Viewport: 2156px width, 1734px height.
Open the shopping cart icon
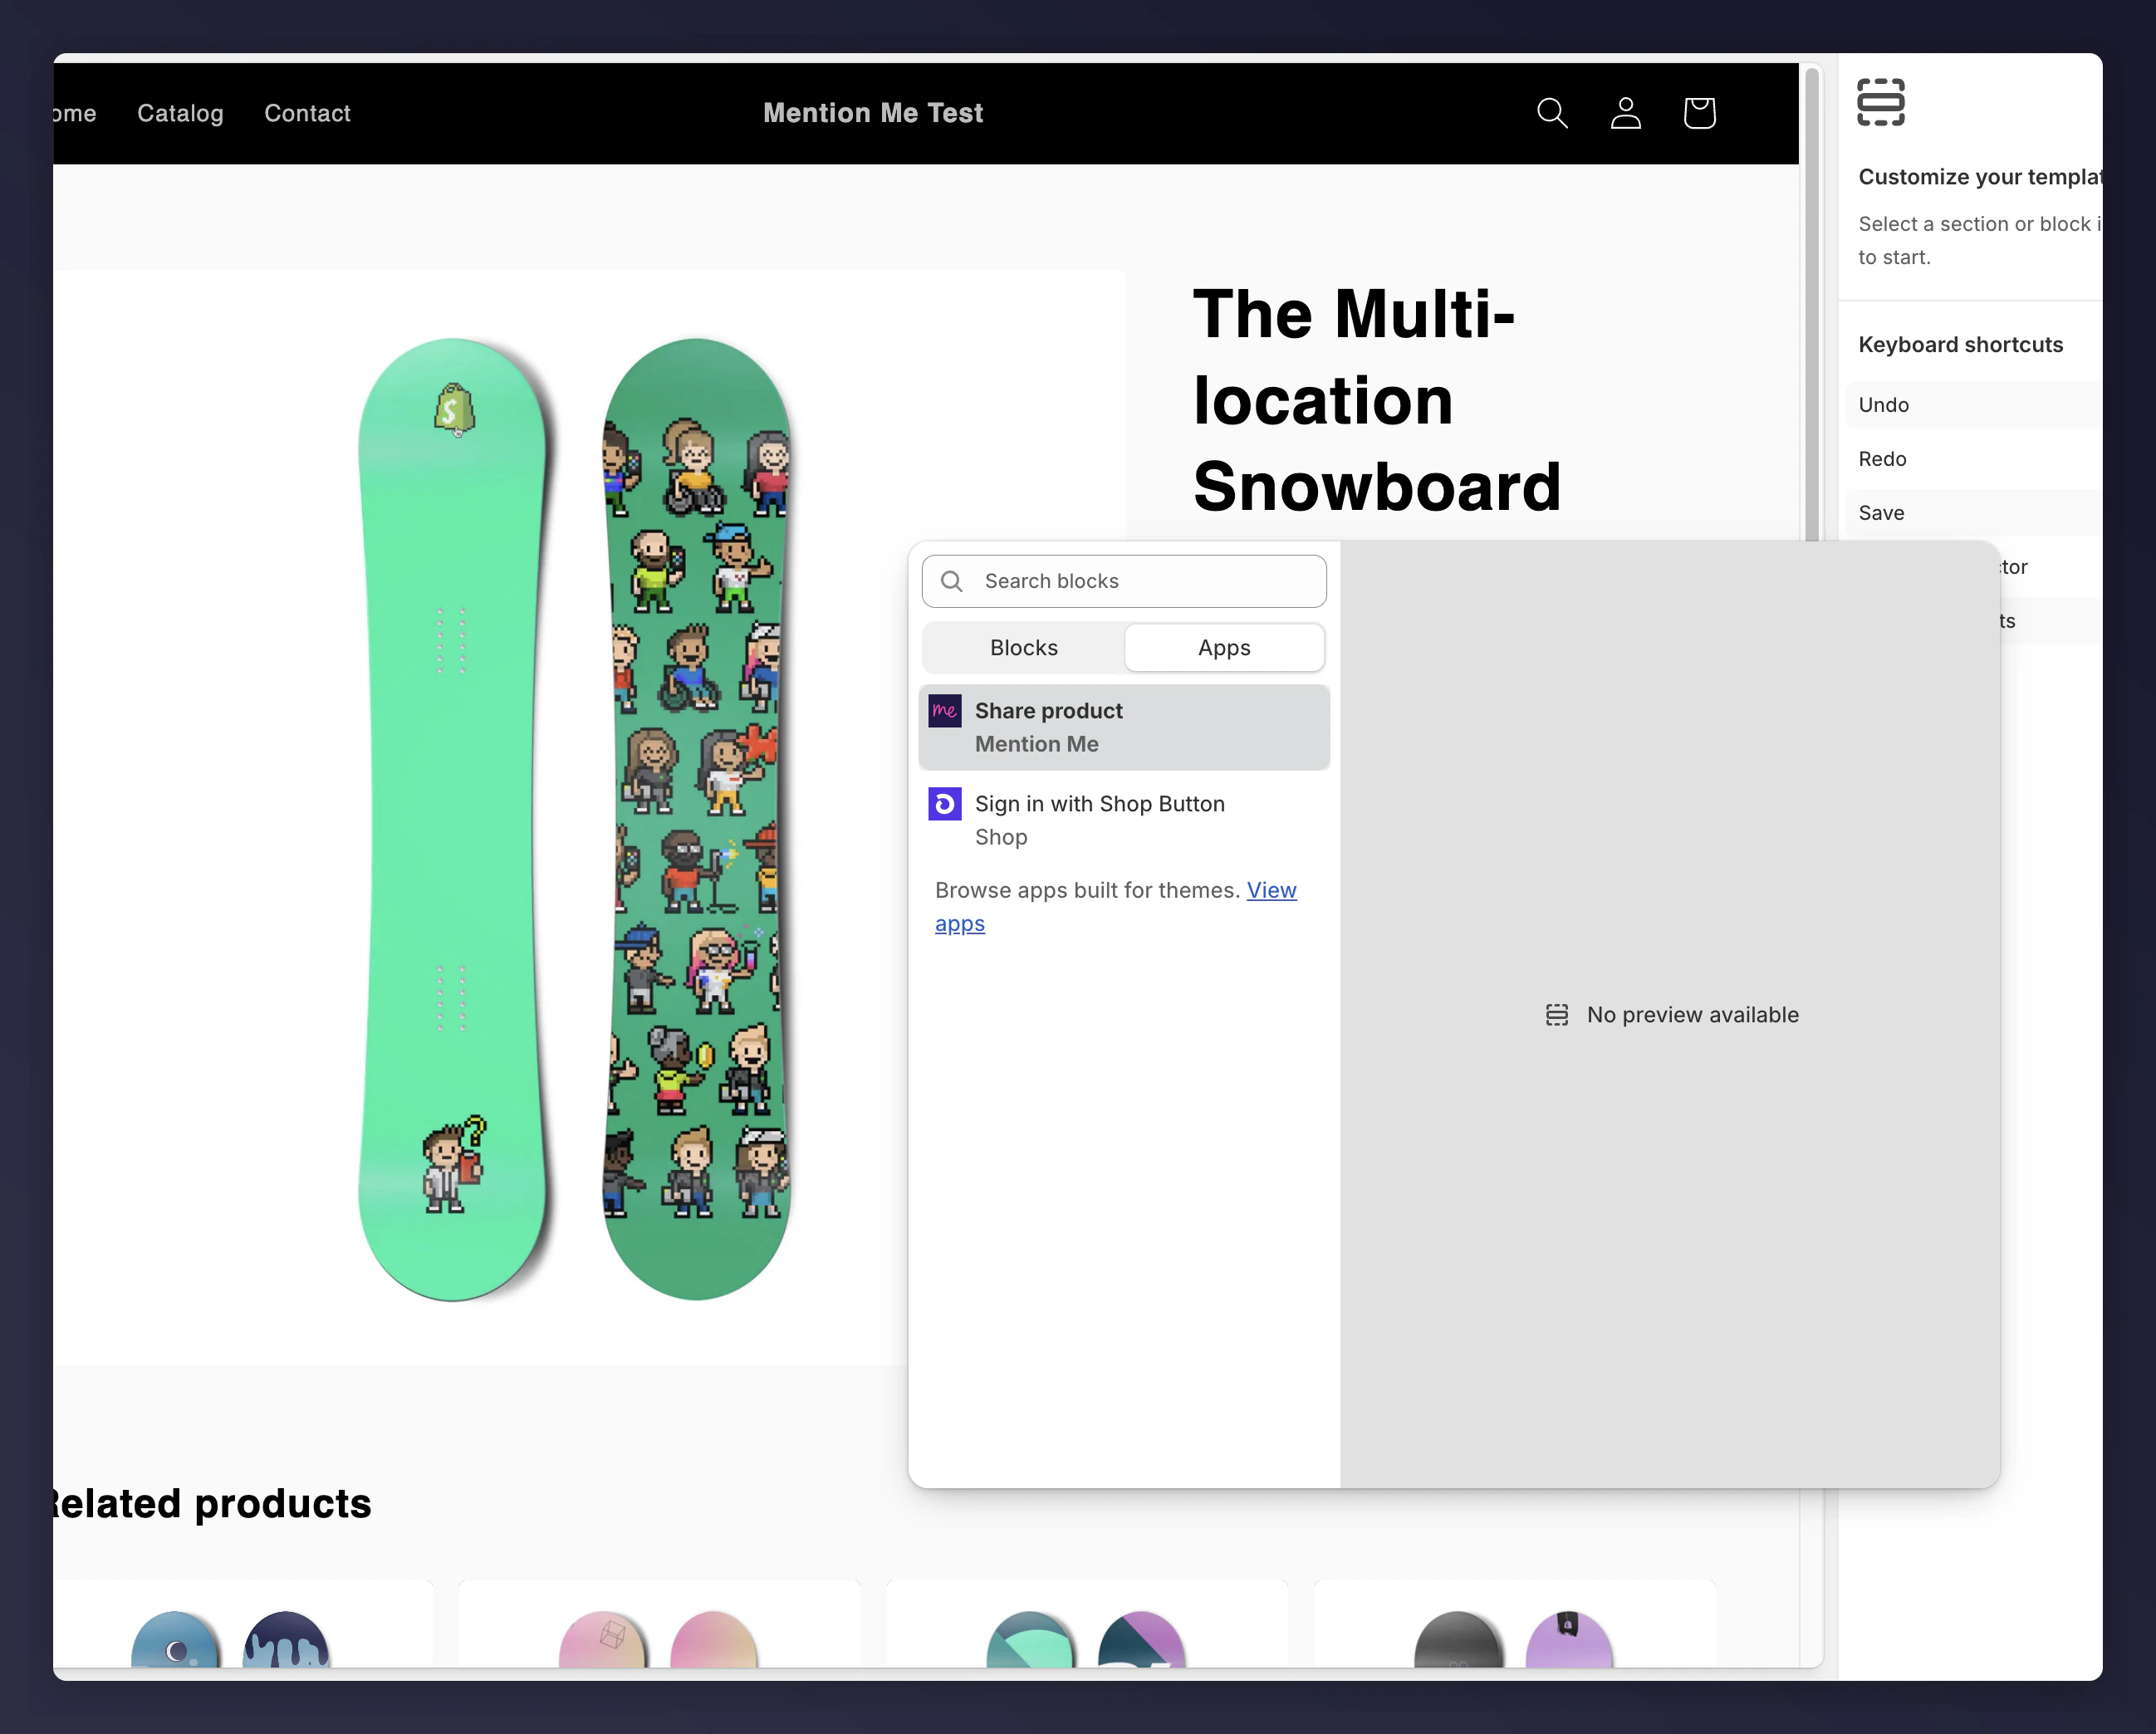click(1700, 113)
